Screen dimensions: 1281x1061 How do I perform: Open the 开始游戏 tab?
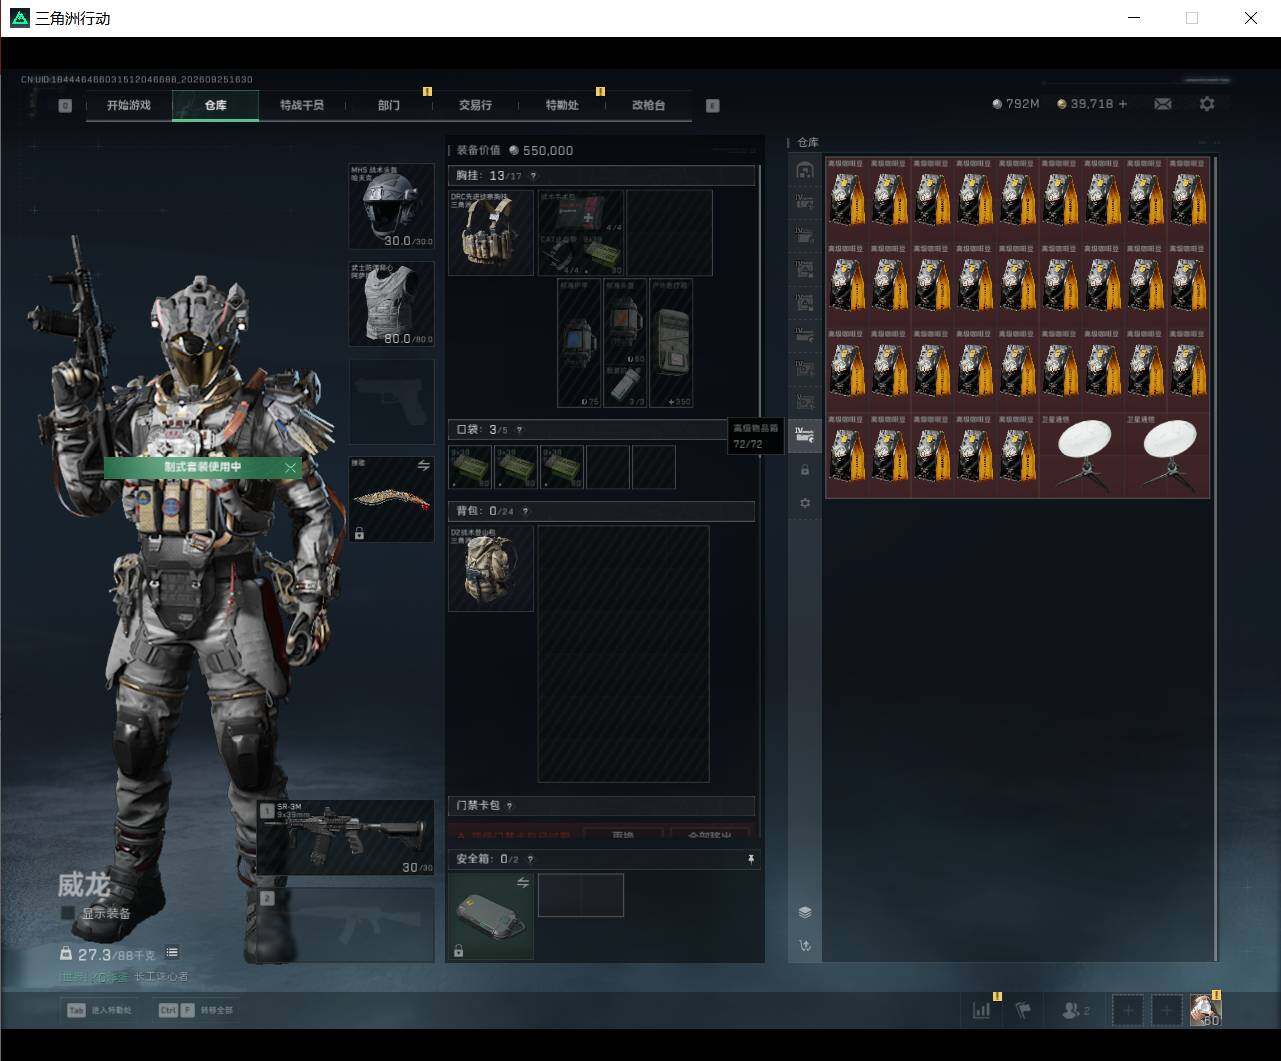(x=129, y=105)
